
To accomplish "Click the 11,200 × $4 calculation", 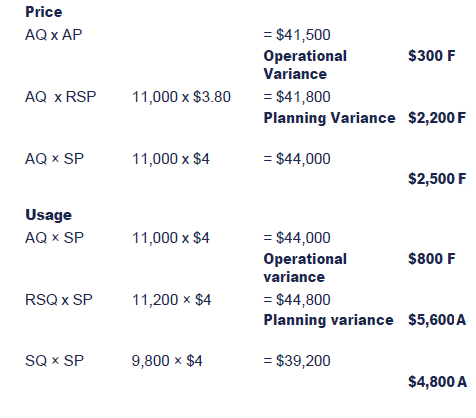I will point(172,300).
